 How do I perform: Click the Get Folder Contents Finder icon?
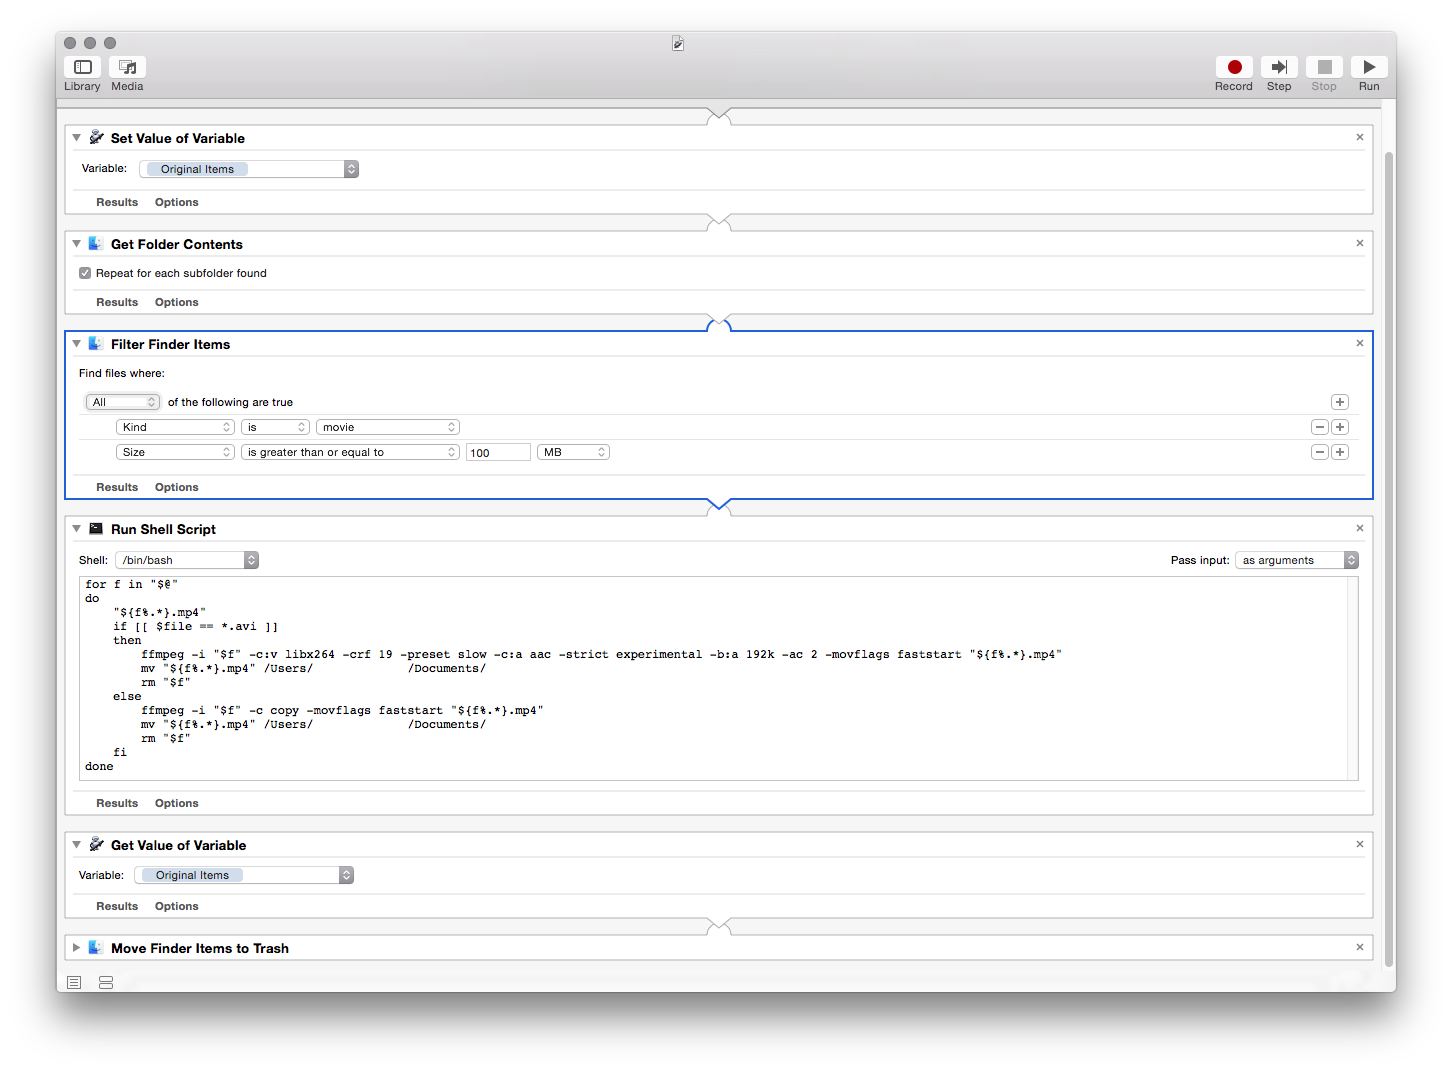pyautogui.click(x=96, y=243)
